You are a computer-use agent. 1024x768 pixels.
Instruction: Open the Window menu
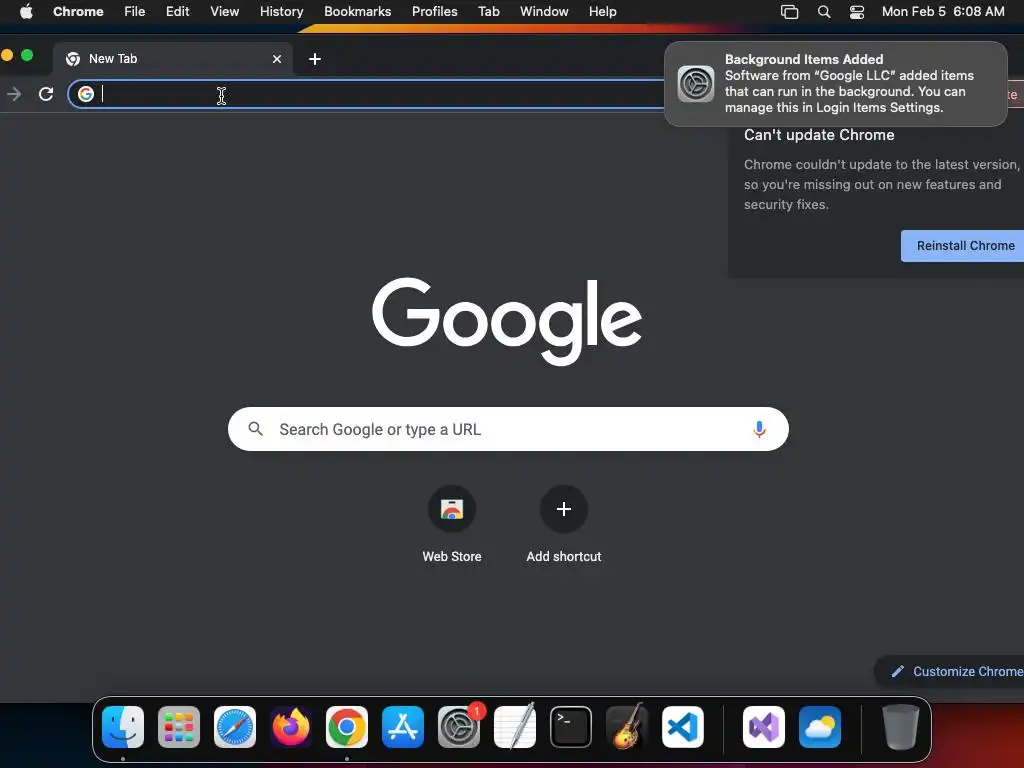544,12
